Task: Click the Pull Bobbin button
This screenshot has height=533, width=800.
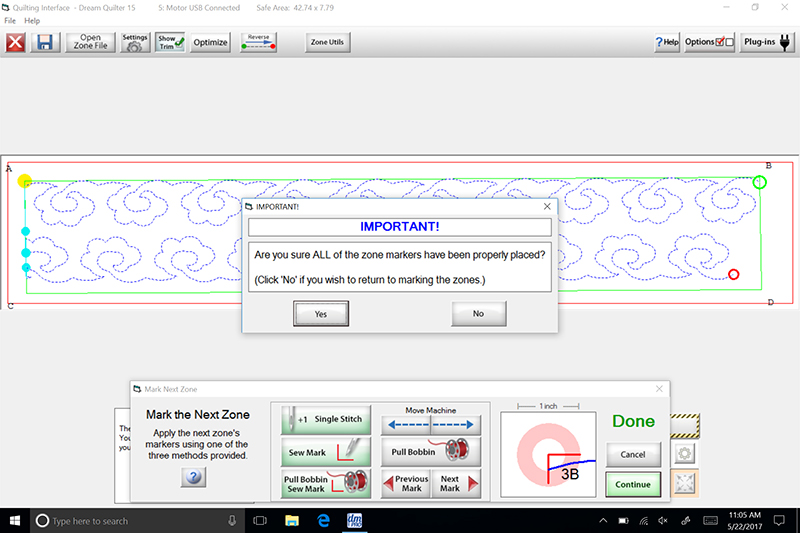Action: point(431,451)
